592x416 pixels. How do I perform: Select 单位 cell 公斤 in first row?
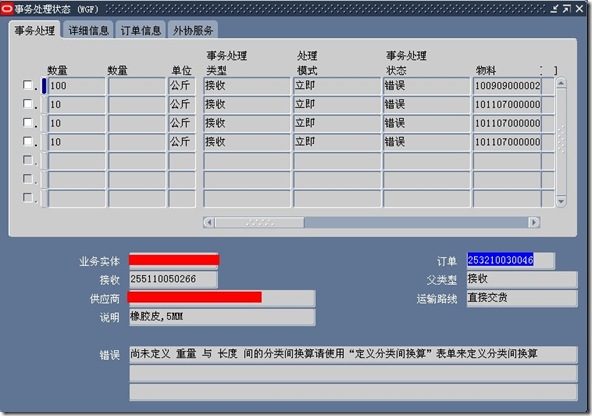pyautogui.click(x=182, y=86)
